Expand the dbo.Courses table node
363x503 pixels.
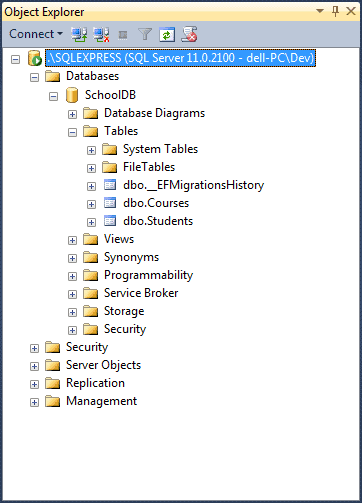91,204
